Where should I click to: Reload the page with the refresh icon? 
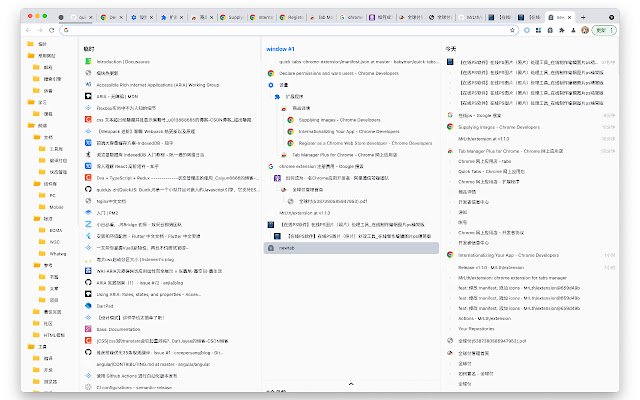click(x=51, y=30)
